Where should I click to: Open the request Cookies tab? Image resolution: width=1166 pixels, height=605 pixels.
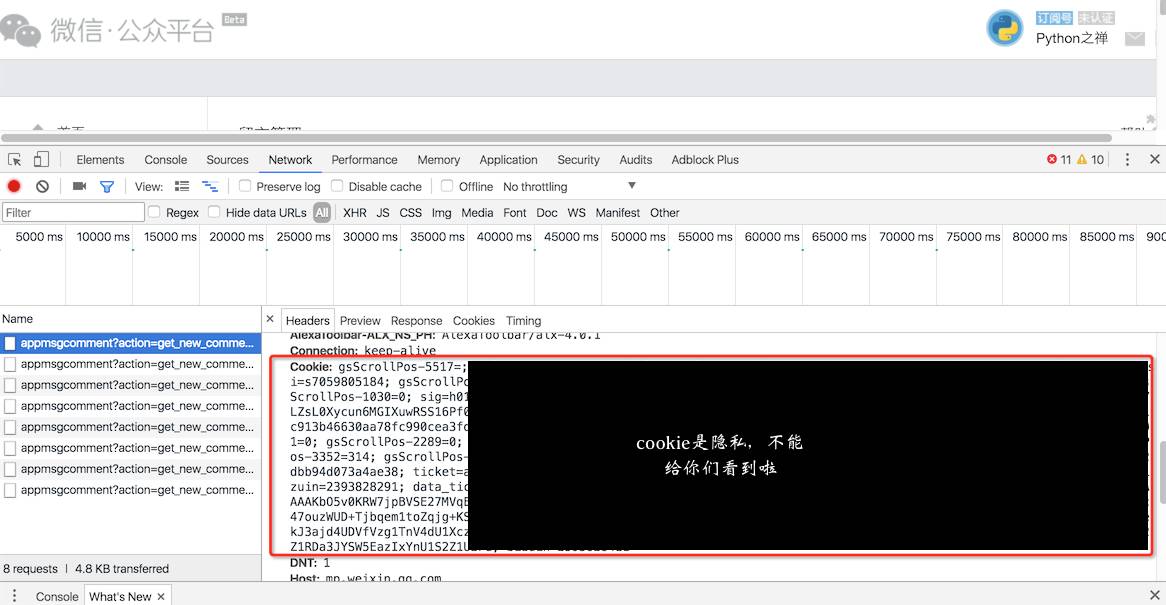pyautogui.click(x=474, y=321)
